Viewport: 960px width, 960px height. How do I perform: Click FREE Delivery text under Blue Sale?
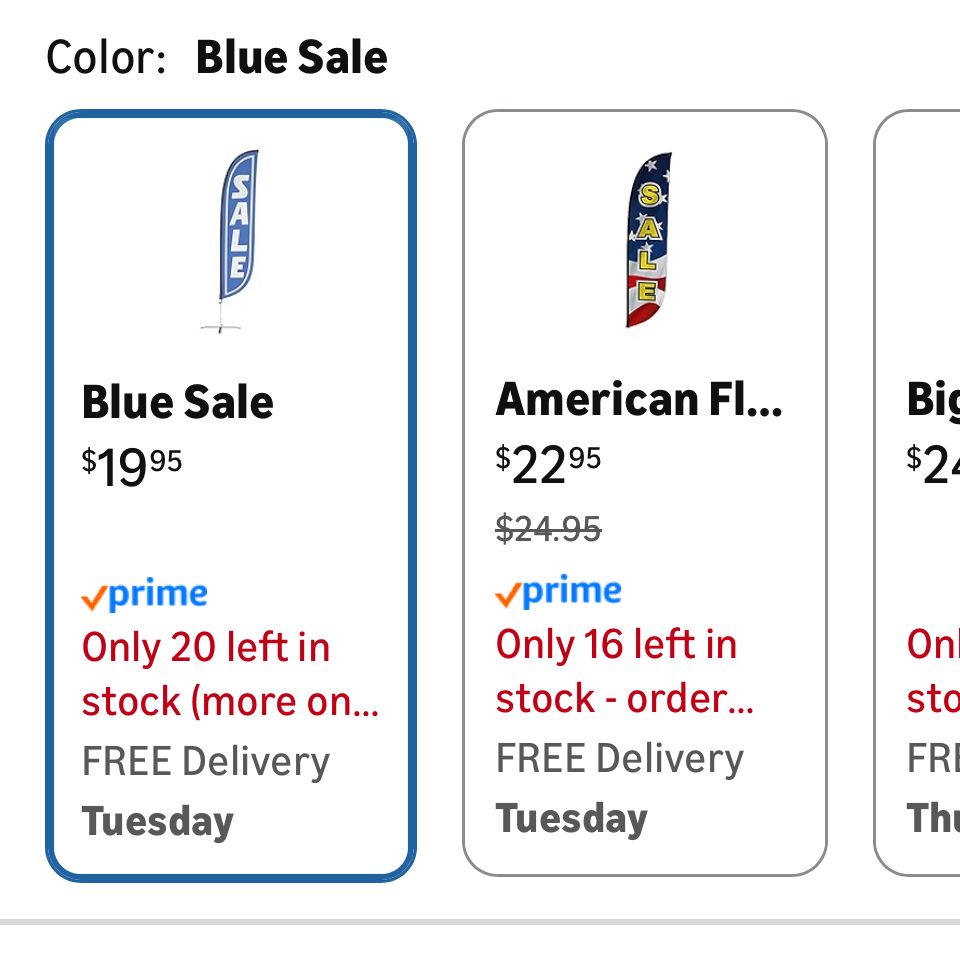coord(206,762)
